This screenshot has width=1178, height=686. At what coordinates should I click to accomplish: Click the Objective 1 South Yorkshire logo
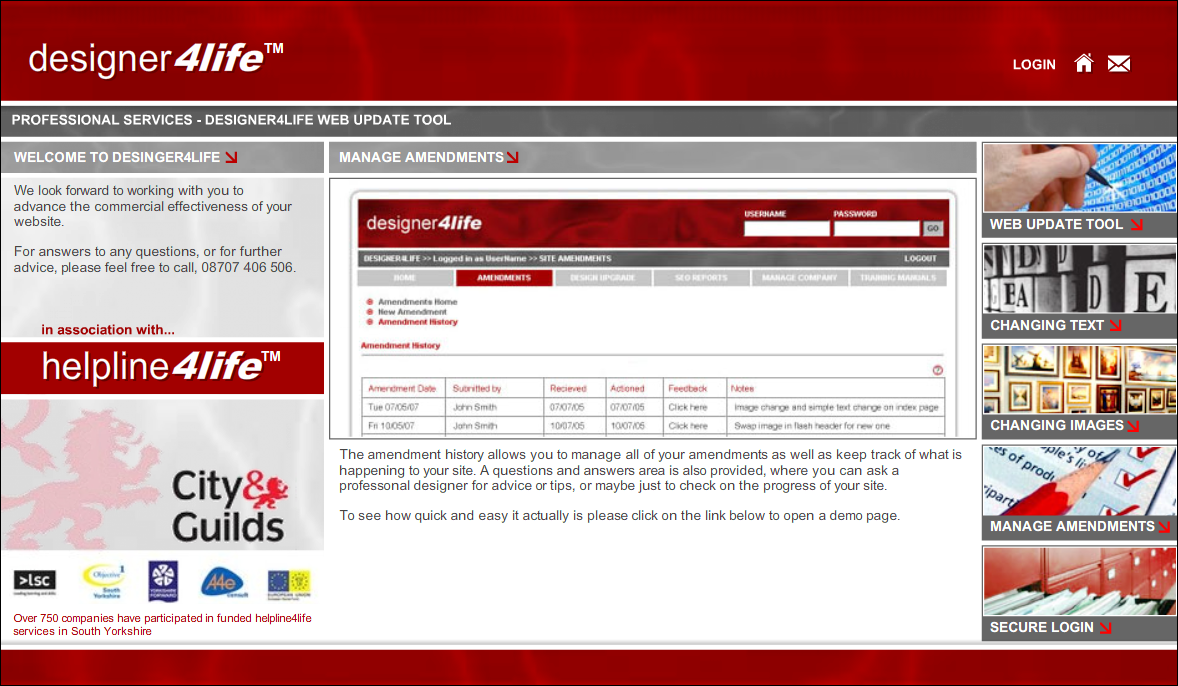[x=104, y=581]
